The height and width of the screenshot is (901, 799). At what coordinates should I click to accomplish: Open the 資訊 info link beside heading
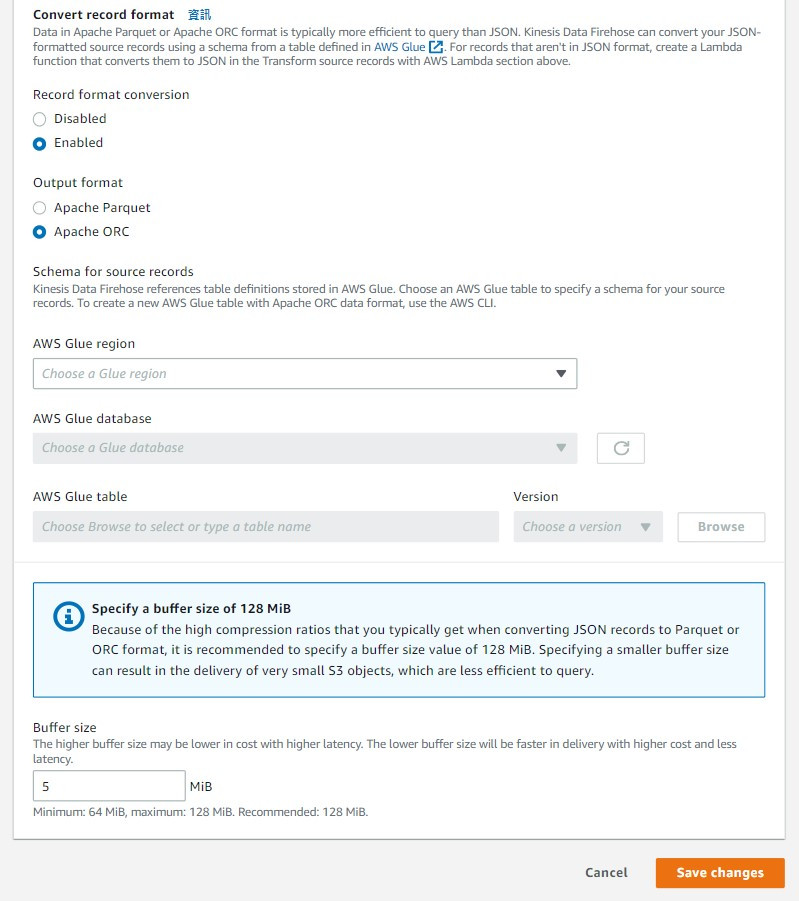[199, 14]
